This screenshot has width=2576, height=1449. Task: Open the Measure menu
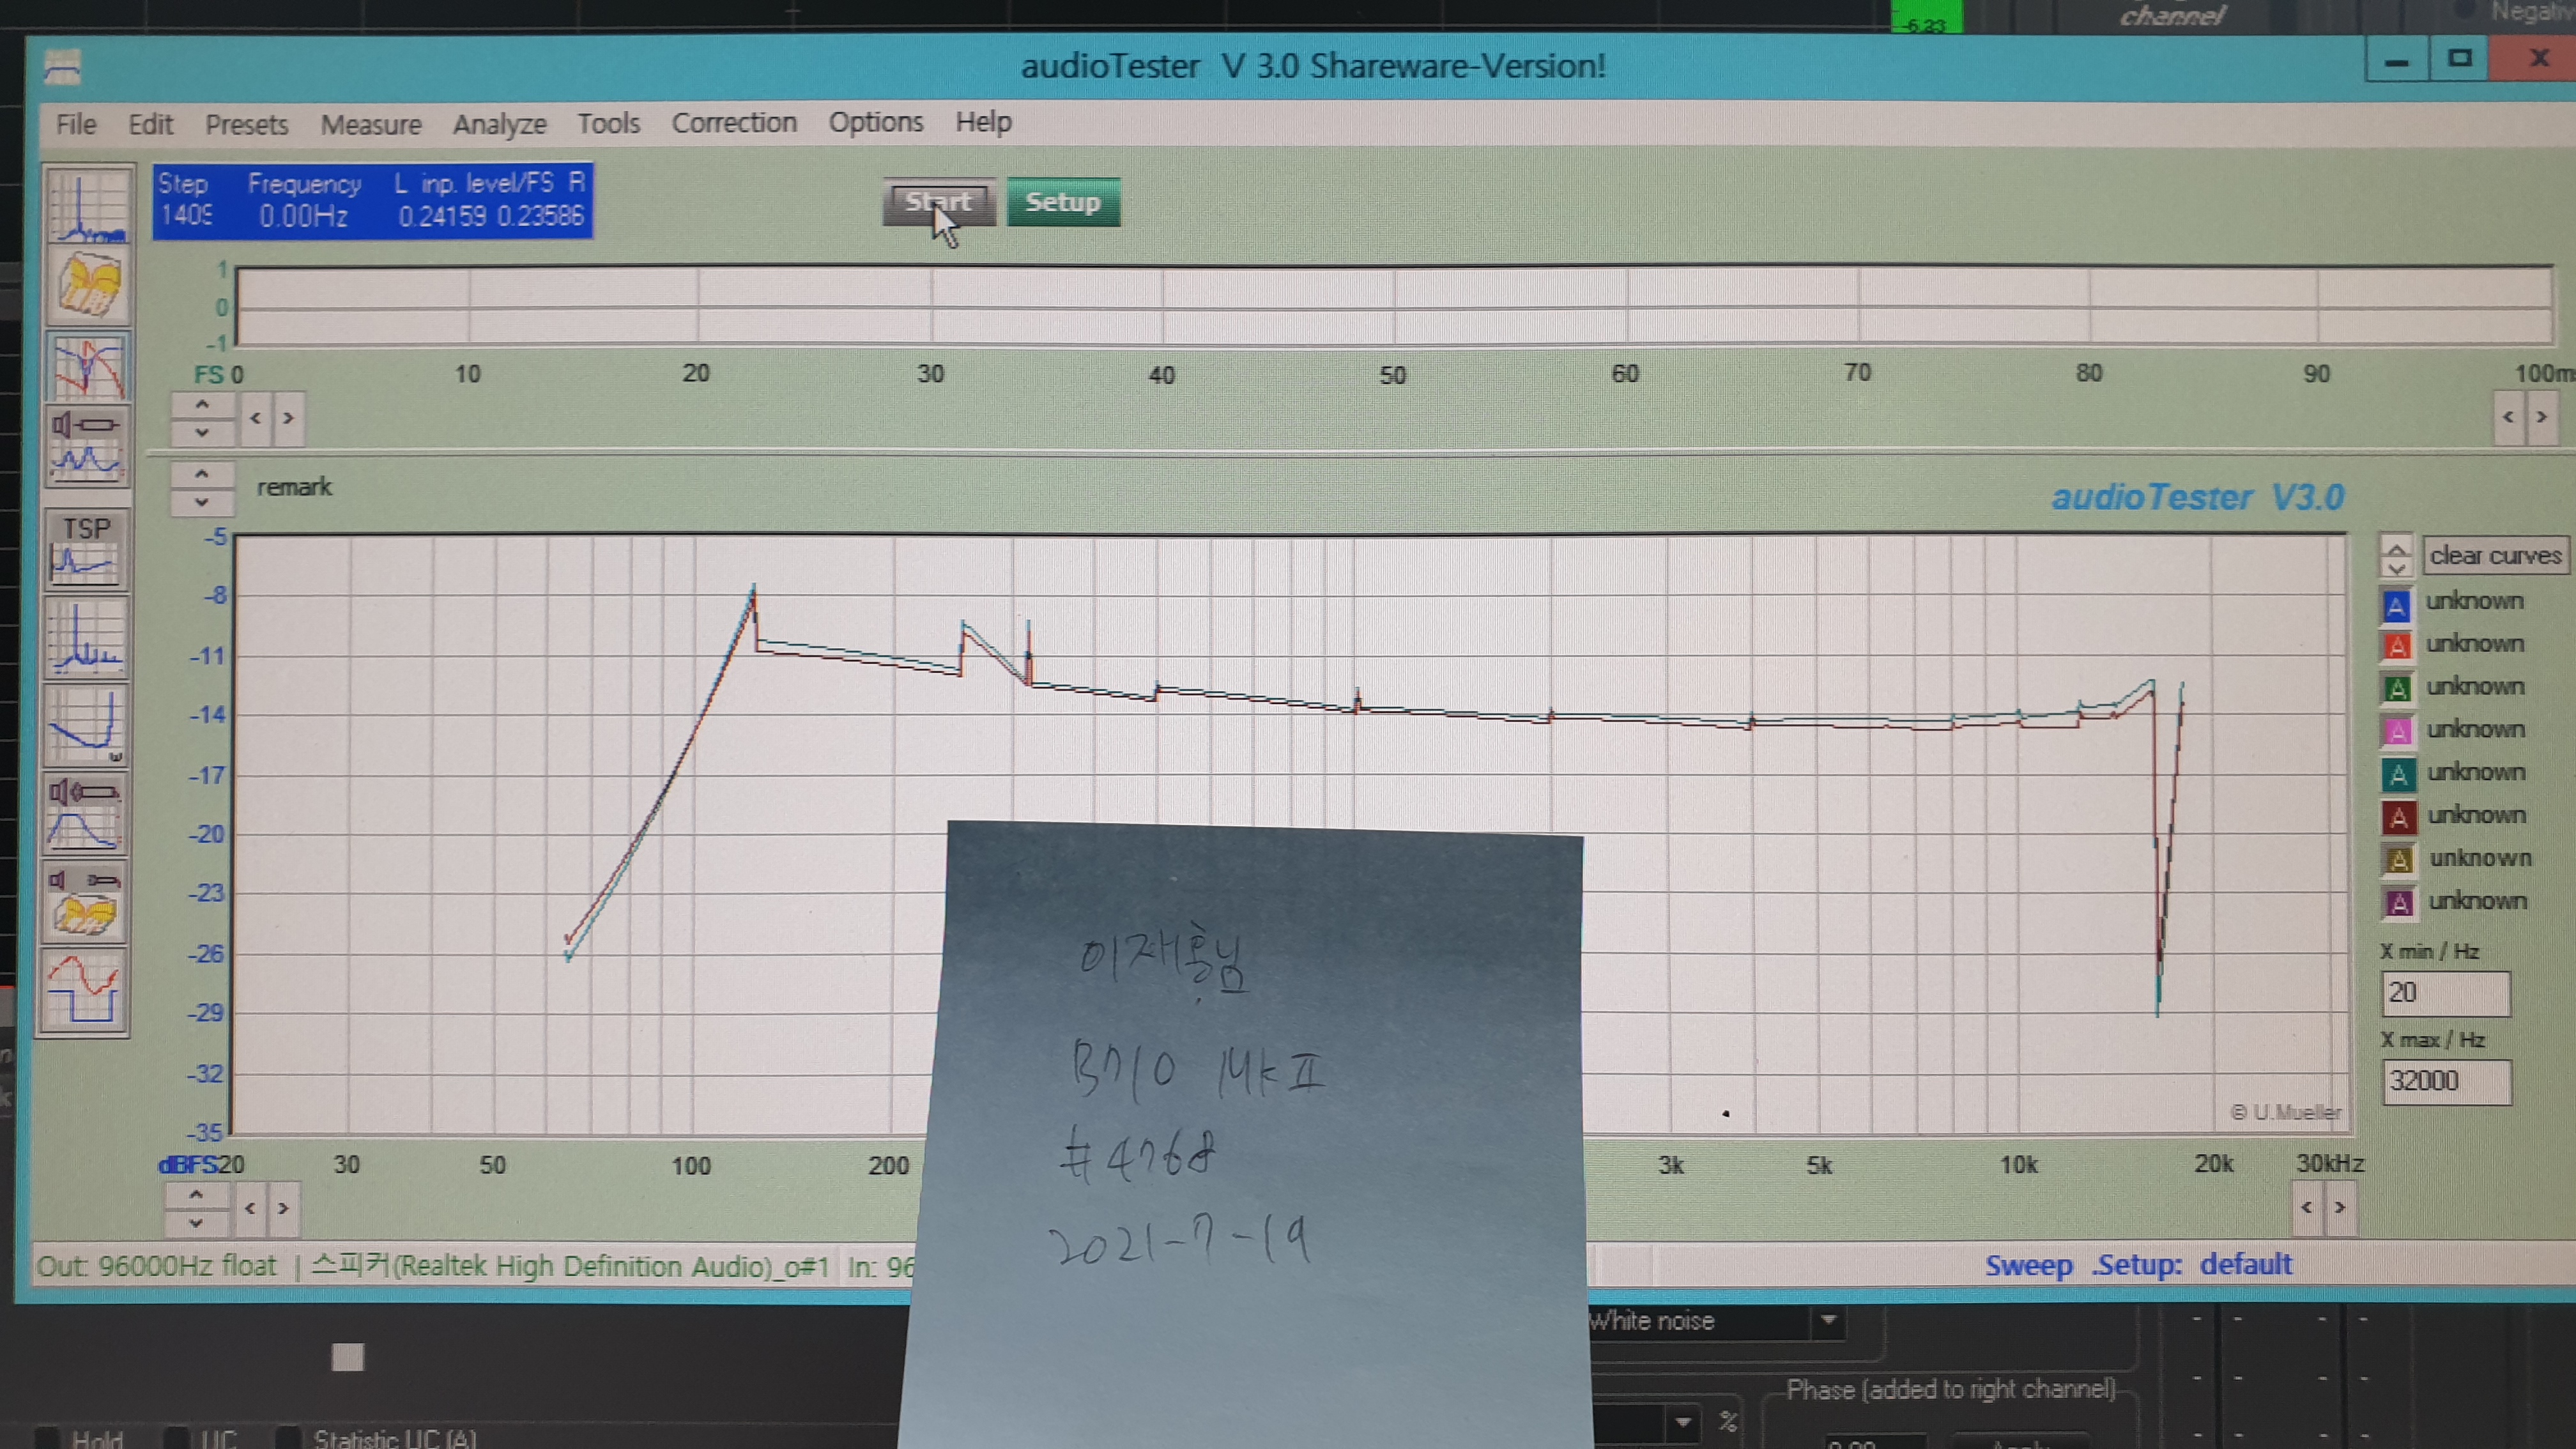coord(370,125)
